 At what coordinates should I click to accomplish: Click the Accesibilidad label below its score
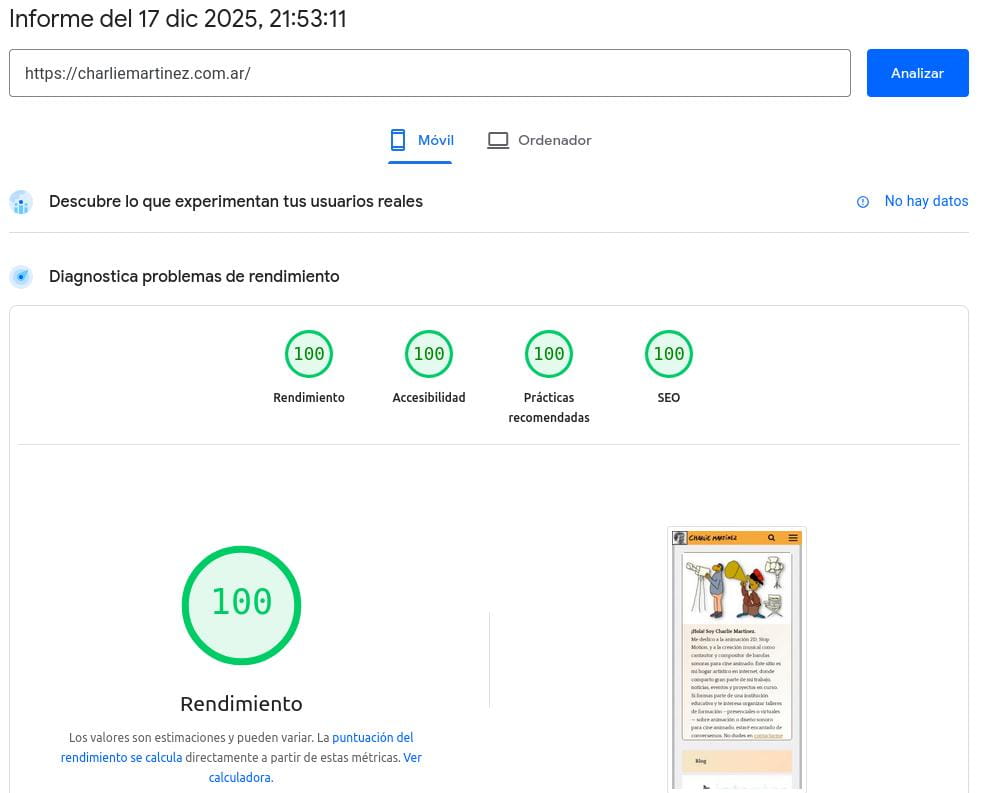(x=429, y=397)
